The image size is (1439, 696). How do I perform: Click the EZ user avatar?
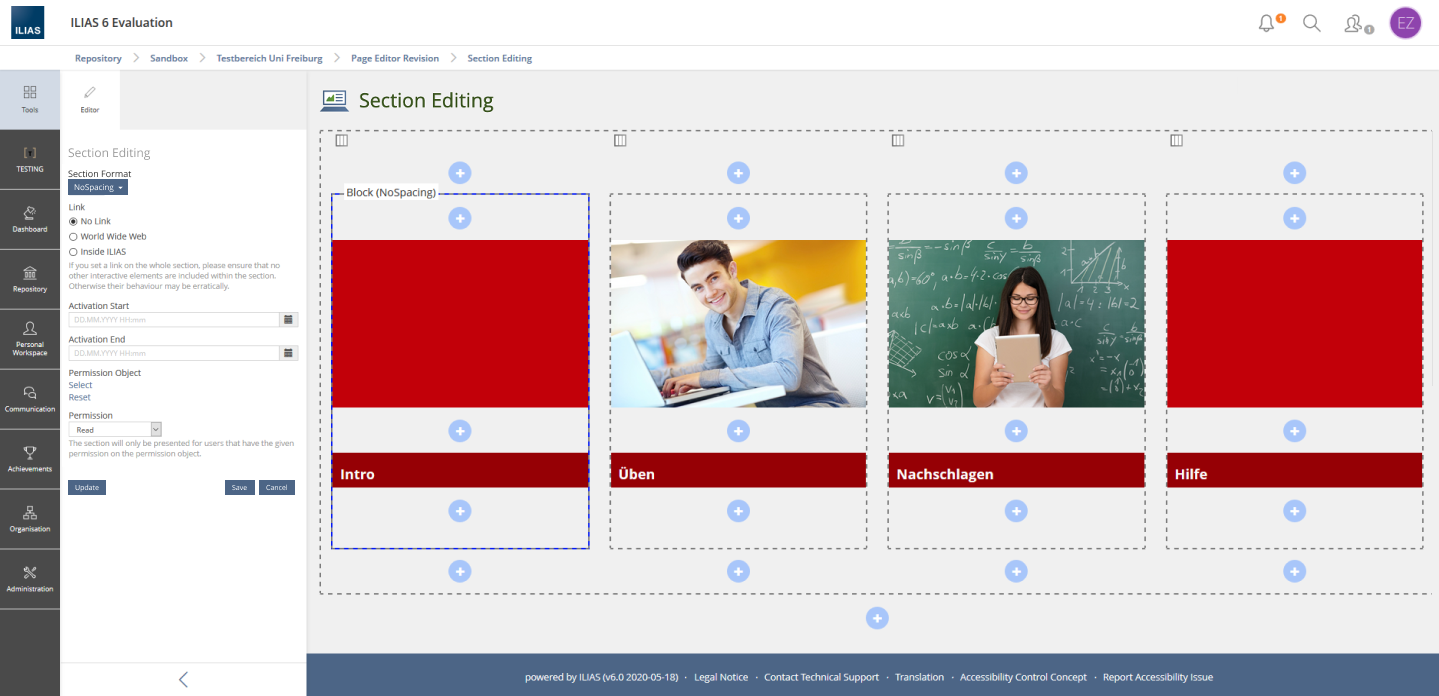coord(1405,23)
